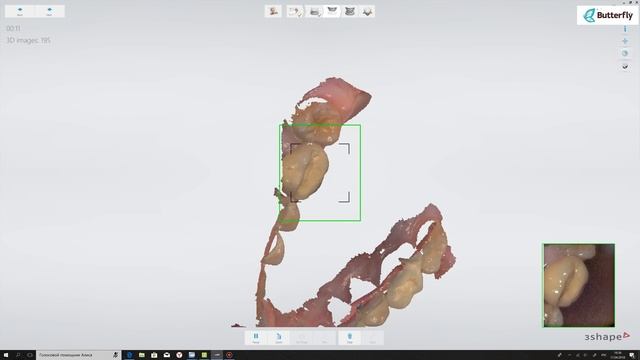
Task: Click the checkmark icon on right sidebar
Action: [625, 66]
